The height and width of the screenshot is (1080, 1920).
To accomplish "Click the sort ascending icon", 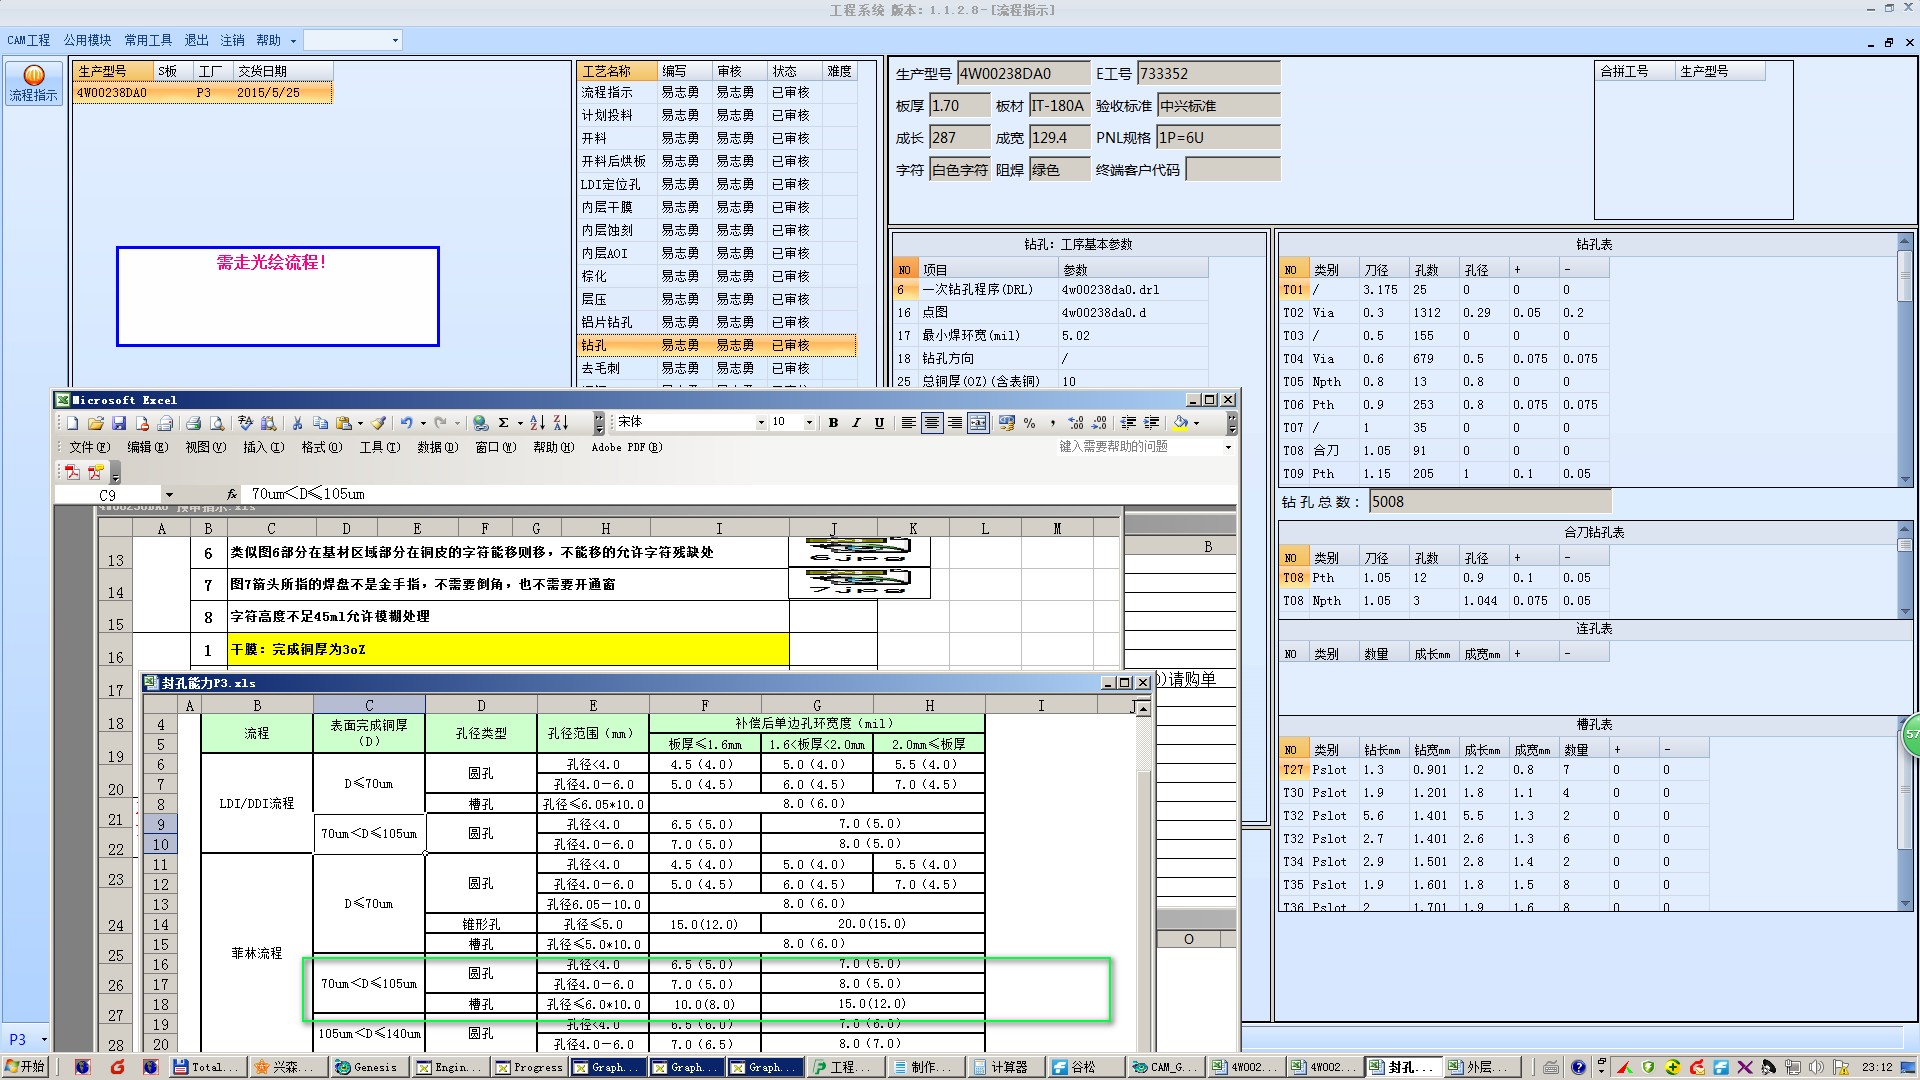I will (x=537, y=423).
